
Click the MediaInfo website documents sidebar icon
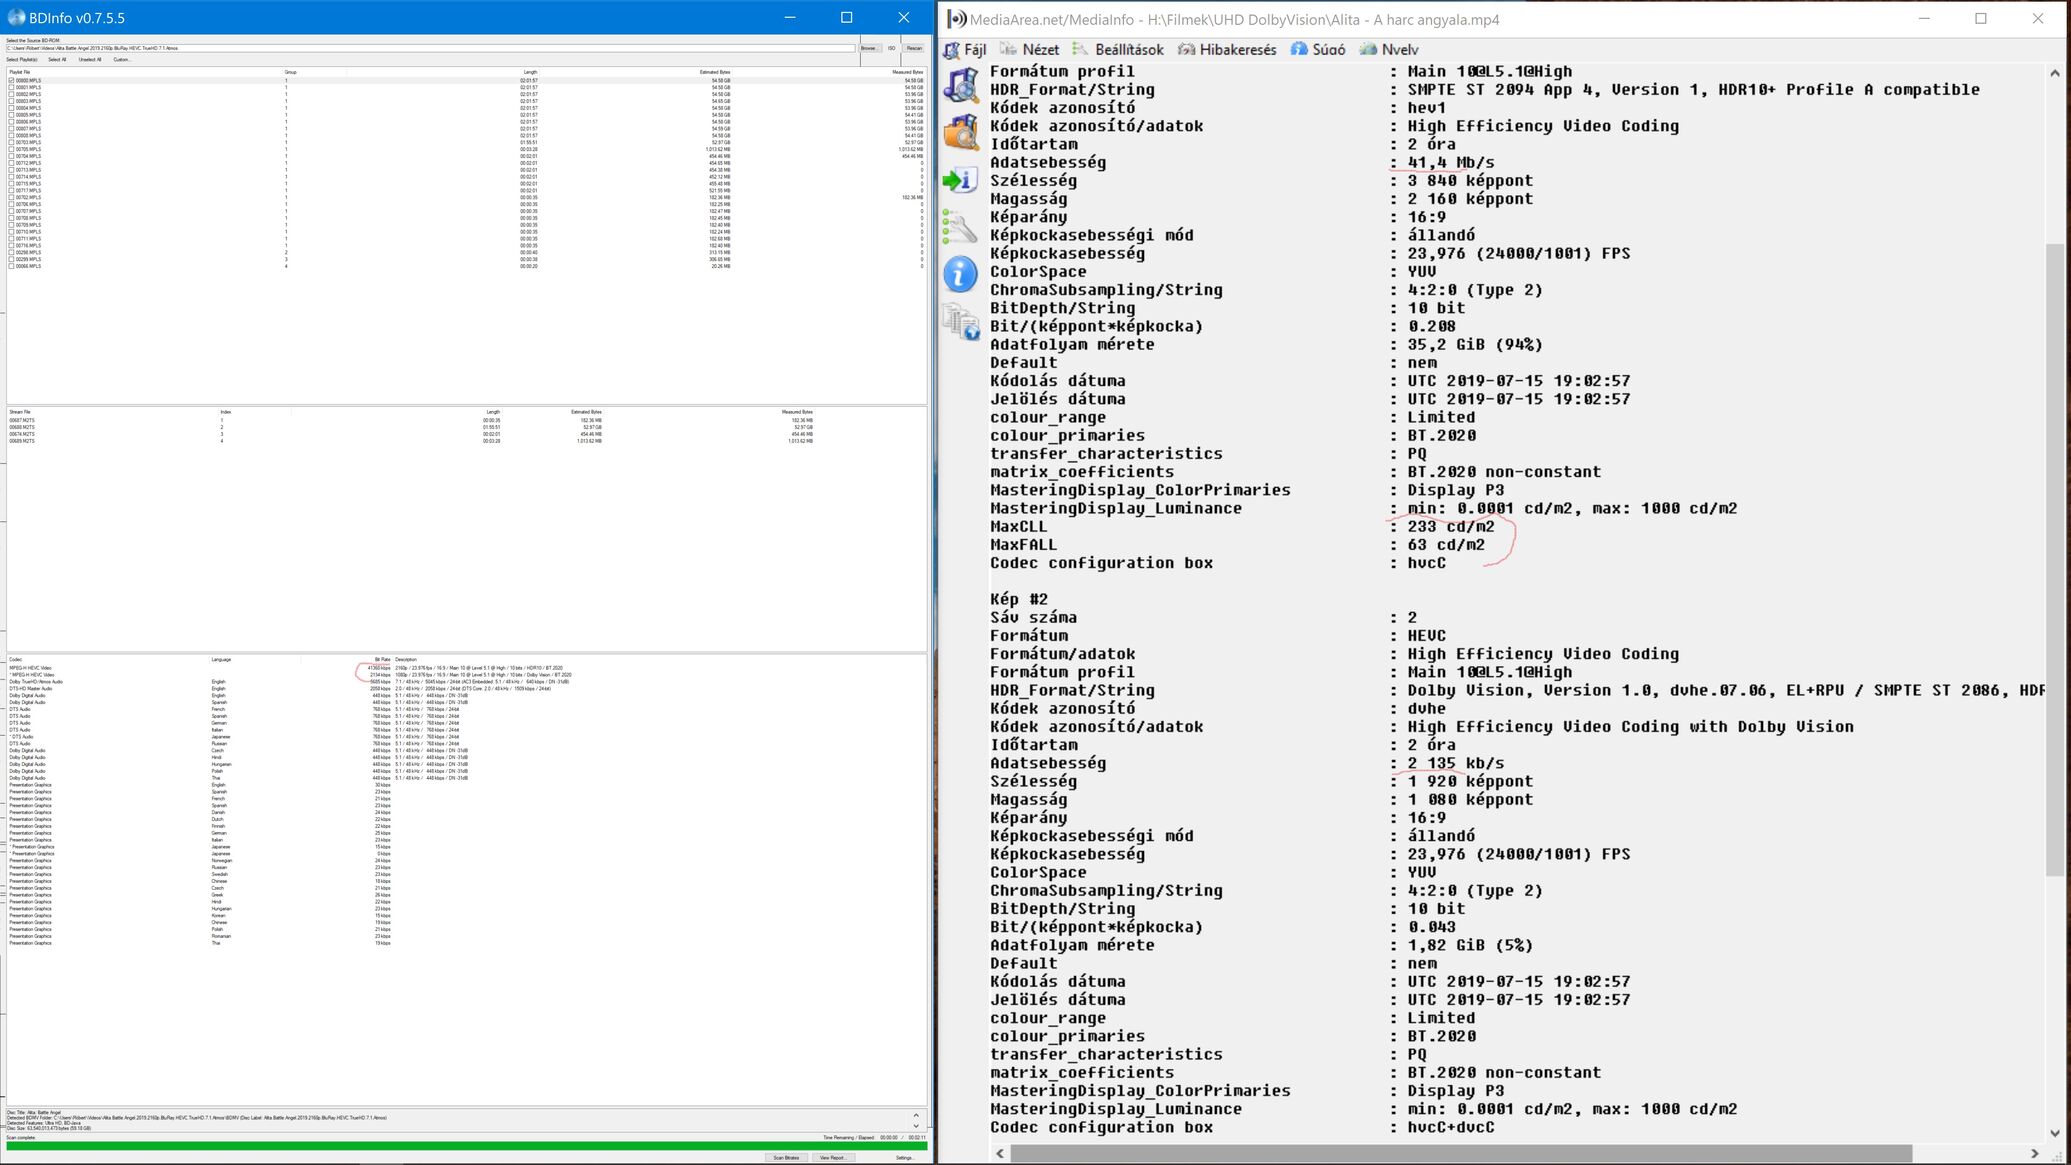(x=961, y=322)
